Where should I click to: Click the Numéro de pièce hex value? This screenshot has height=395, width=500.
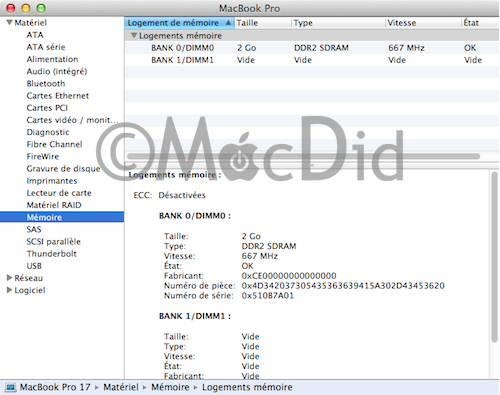coord(343,286)
